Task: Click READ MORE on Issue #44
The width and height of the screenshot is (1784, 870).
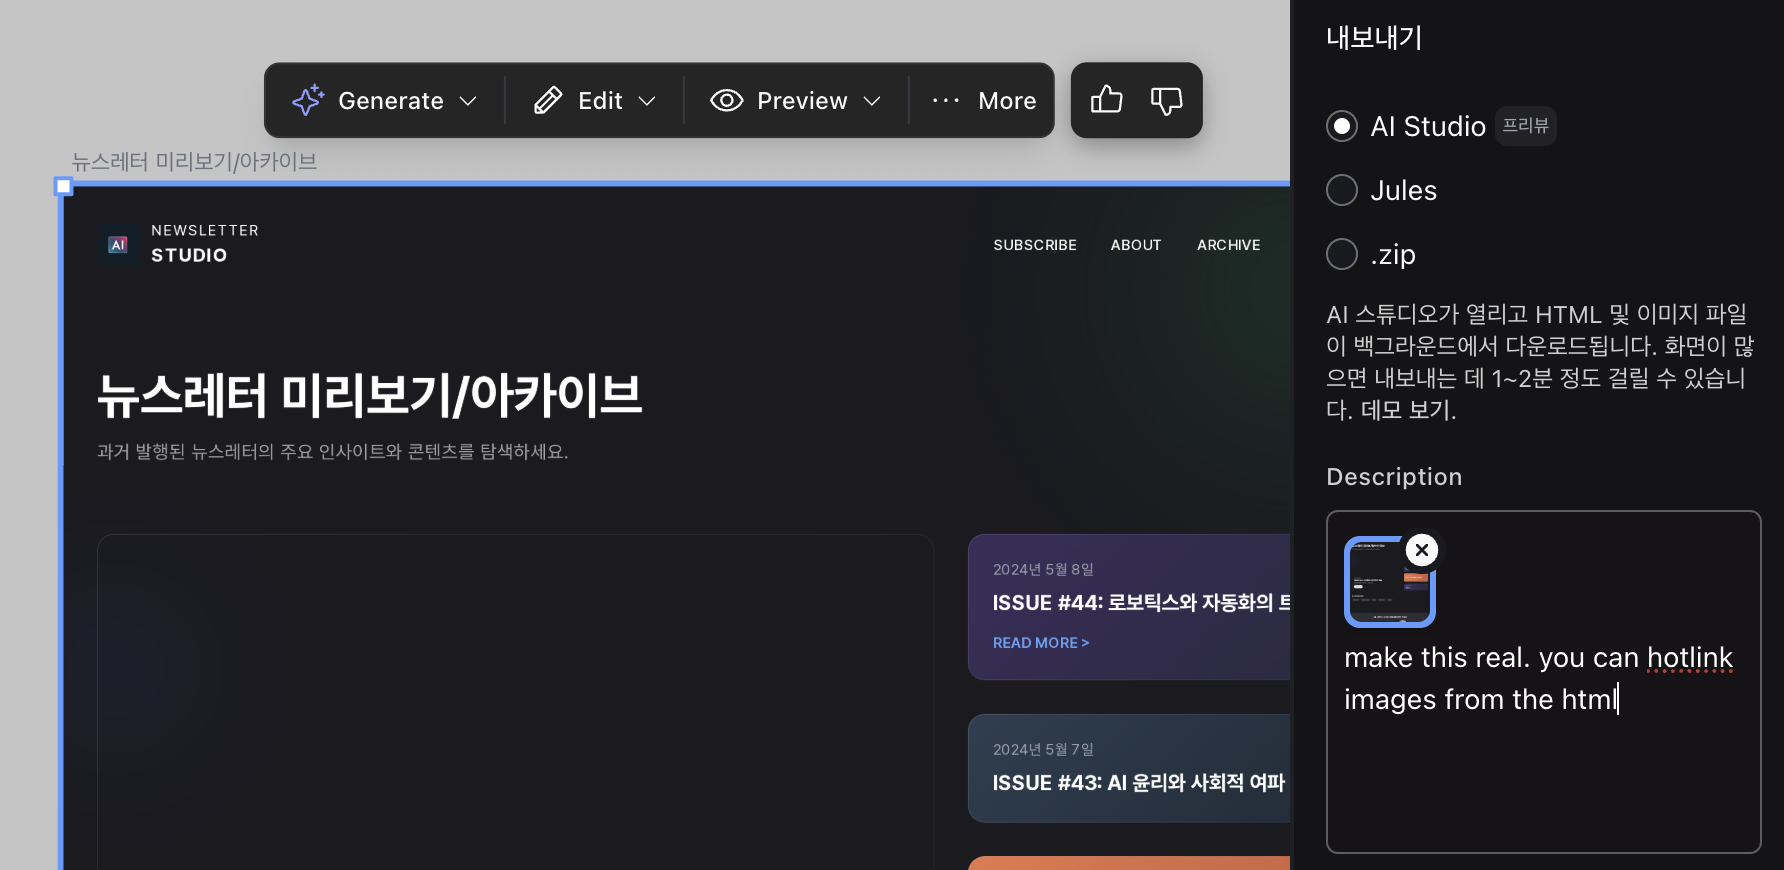Action: coord(1040,643)
